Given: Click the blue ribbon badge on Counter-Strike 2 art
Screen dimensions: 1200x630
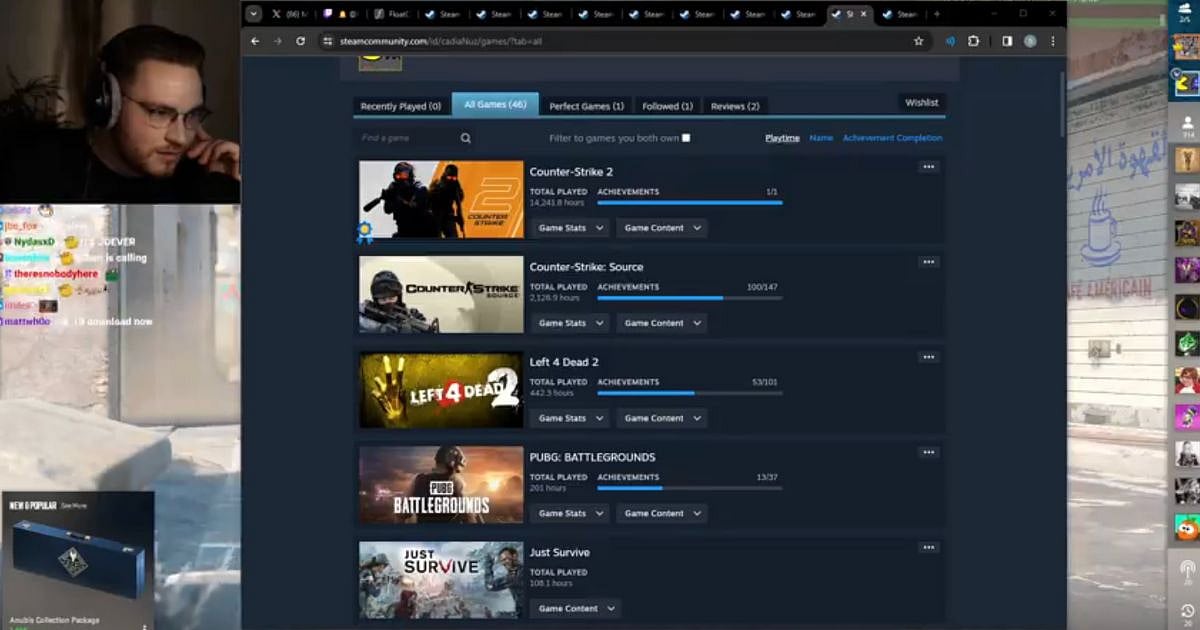Looking at the screenshot, I should point(365,232).
